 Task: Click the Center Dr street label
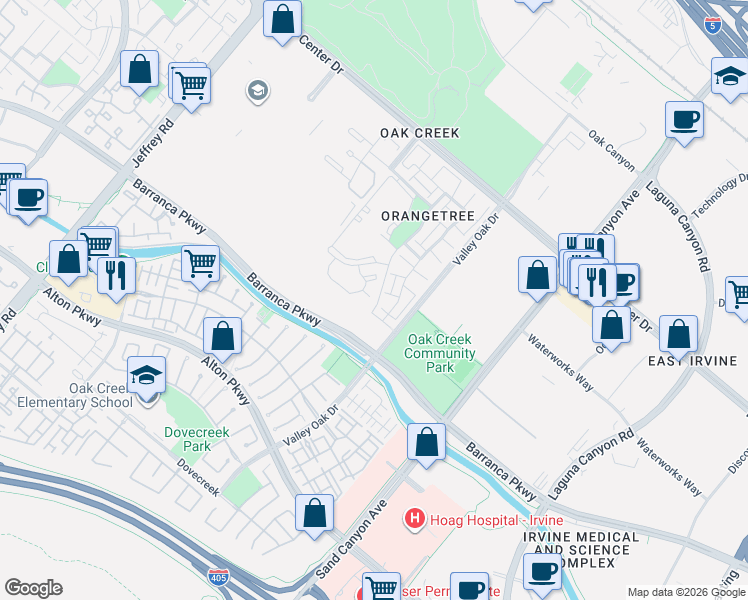point(321,54)
